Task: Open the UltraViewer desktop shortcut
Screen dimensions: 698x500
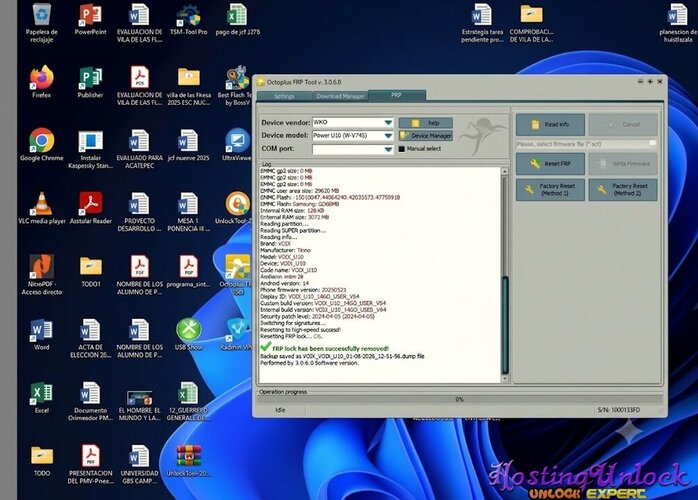Action: pyautogui.click(x=237, y=145)
